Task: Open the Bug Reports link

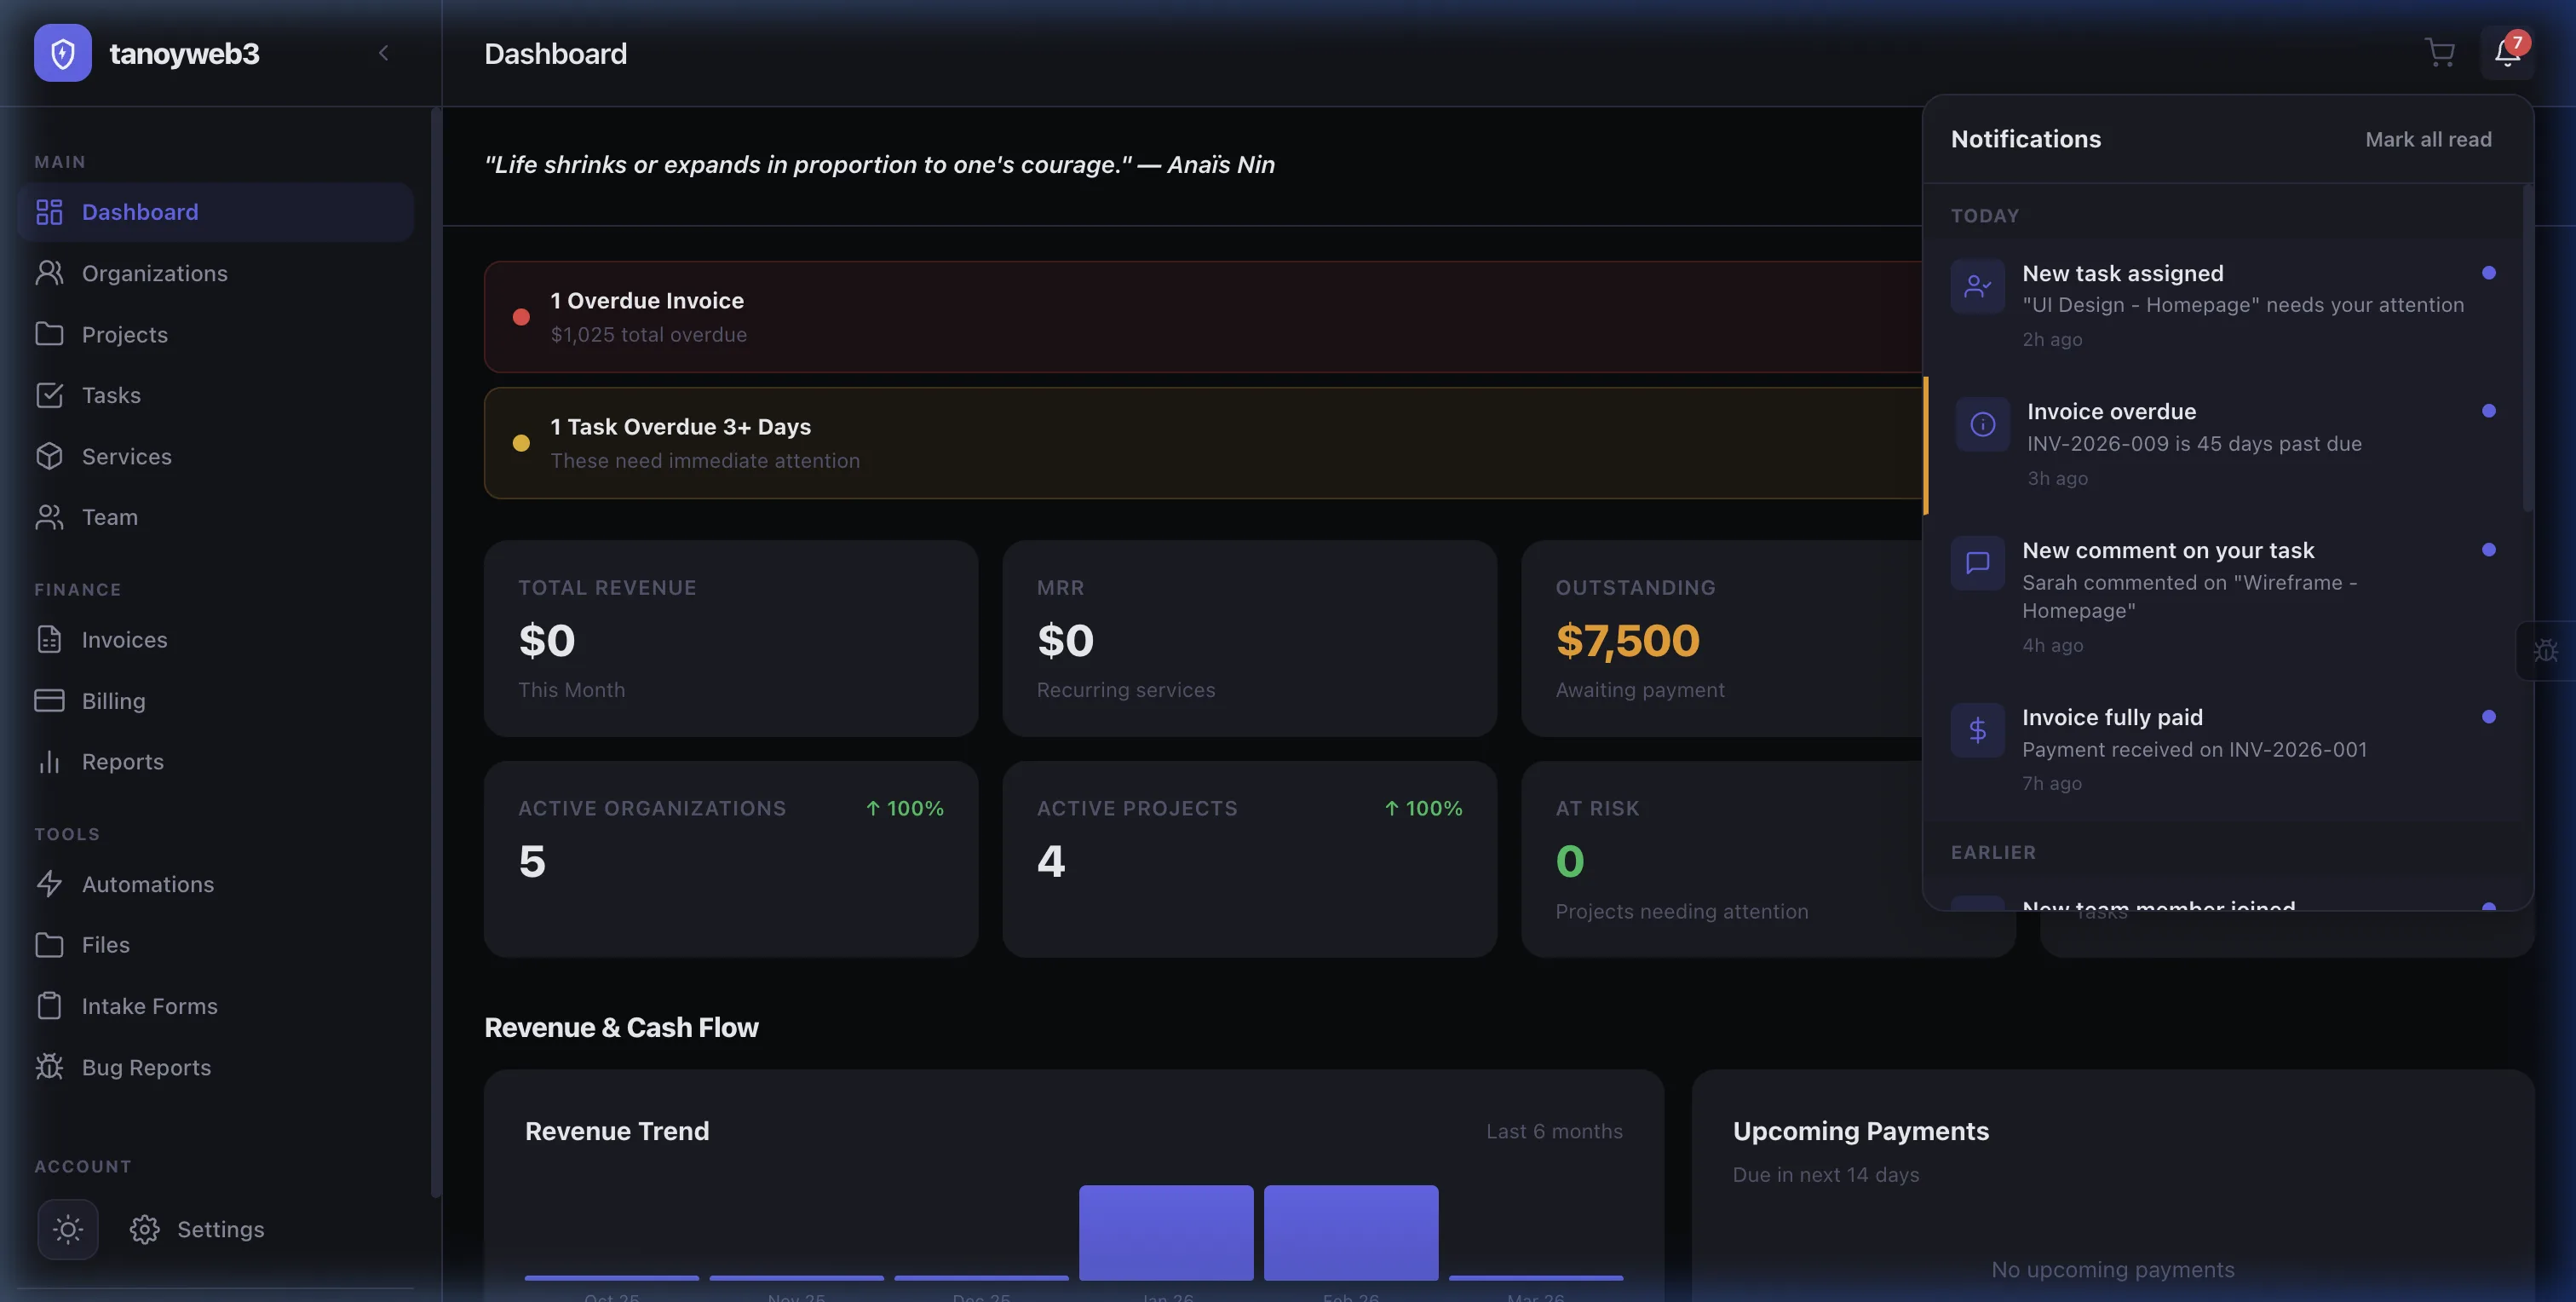Action: [146, 1067]
